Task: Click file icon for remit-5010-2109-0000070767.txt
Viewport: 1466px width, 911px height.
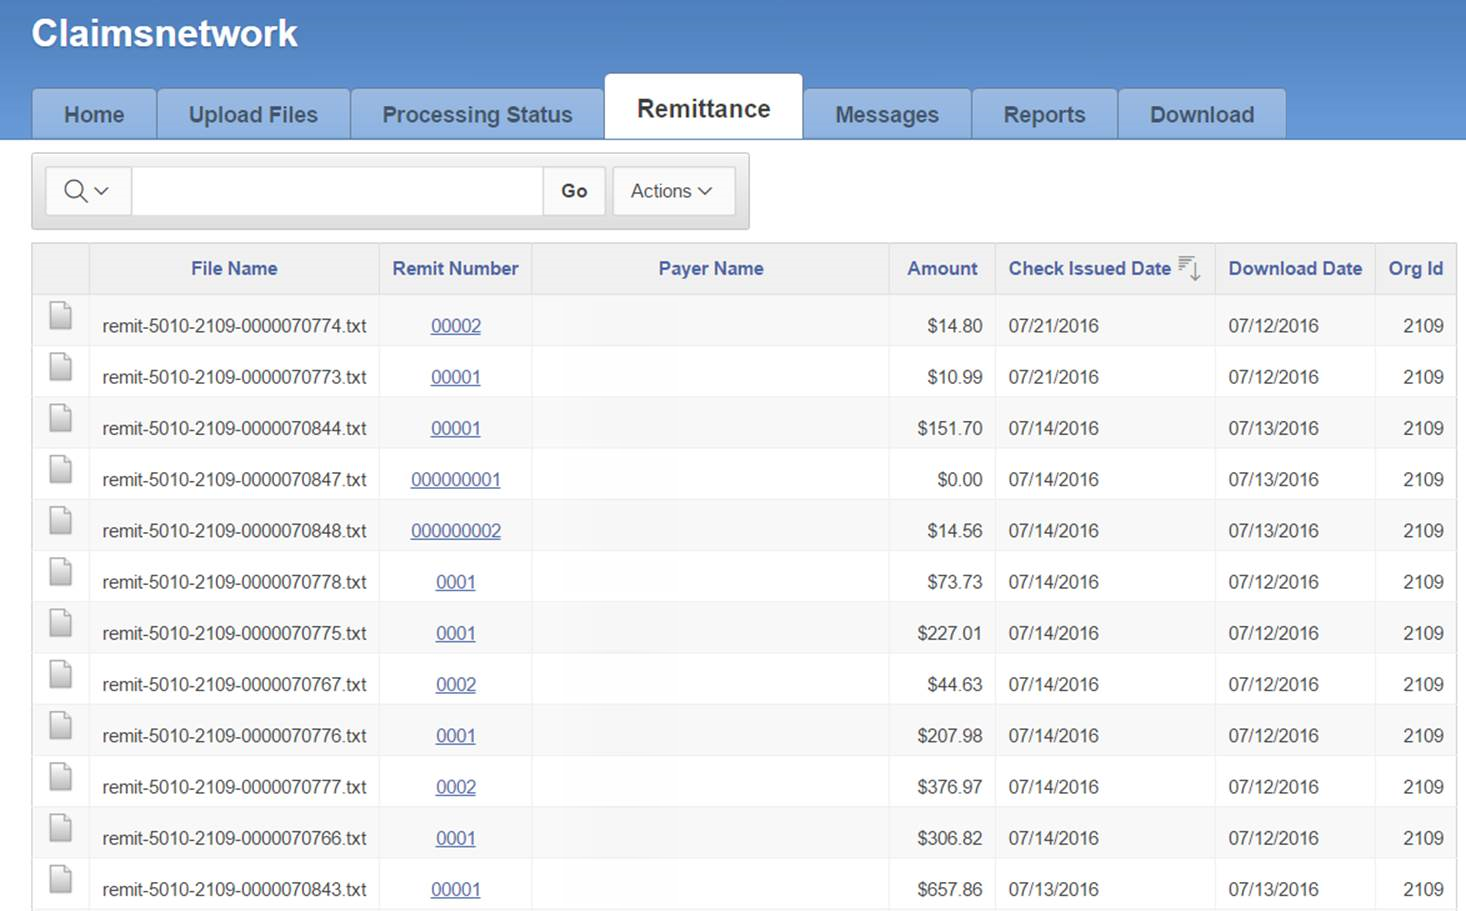Action: (x=61, y=674)
